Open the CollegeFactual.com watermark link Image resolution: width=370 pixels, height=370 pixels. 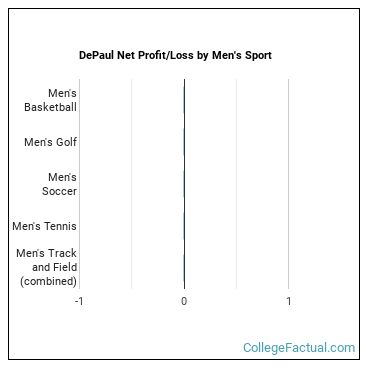[299, 347]
